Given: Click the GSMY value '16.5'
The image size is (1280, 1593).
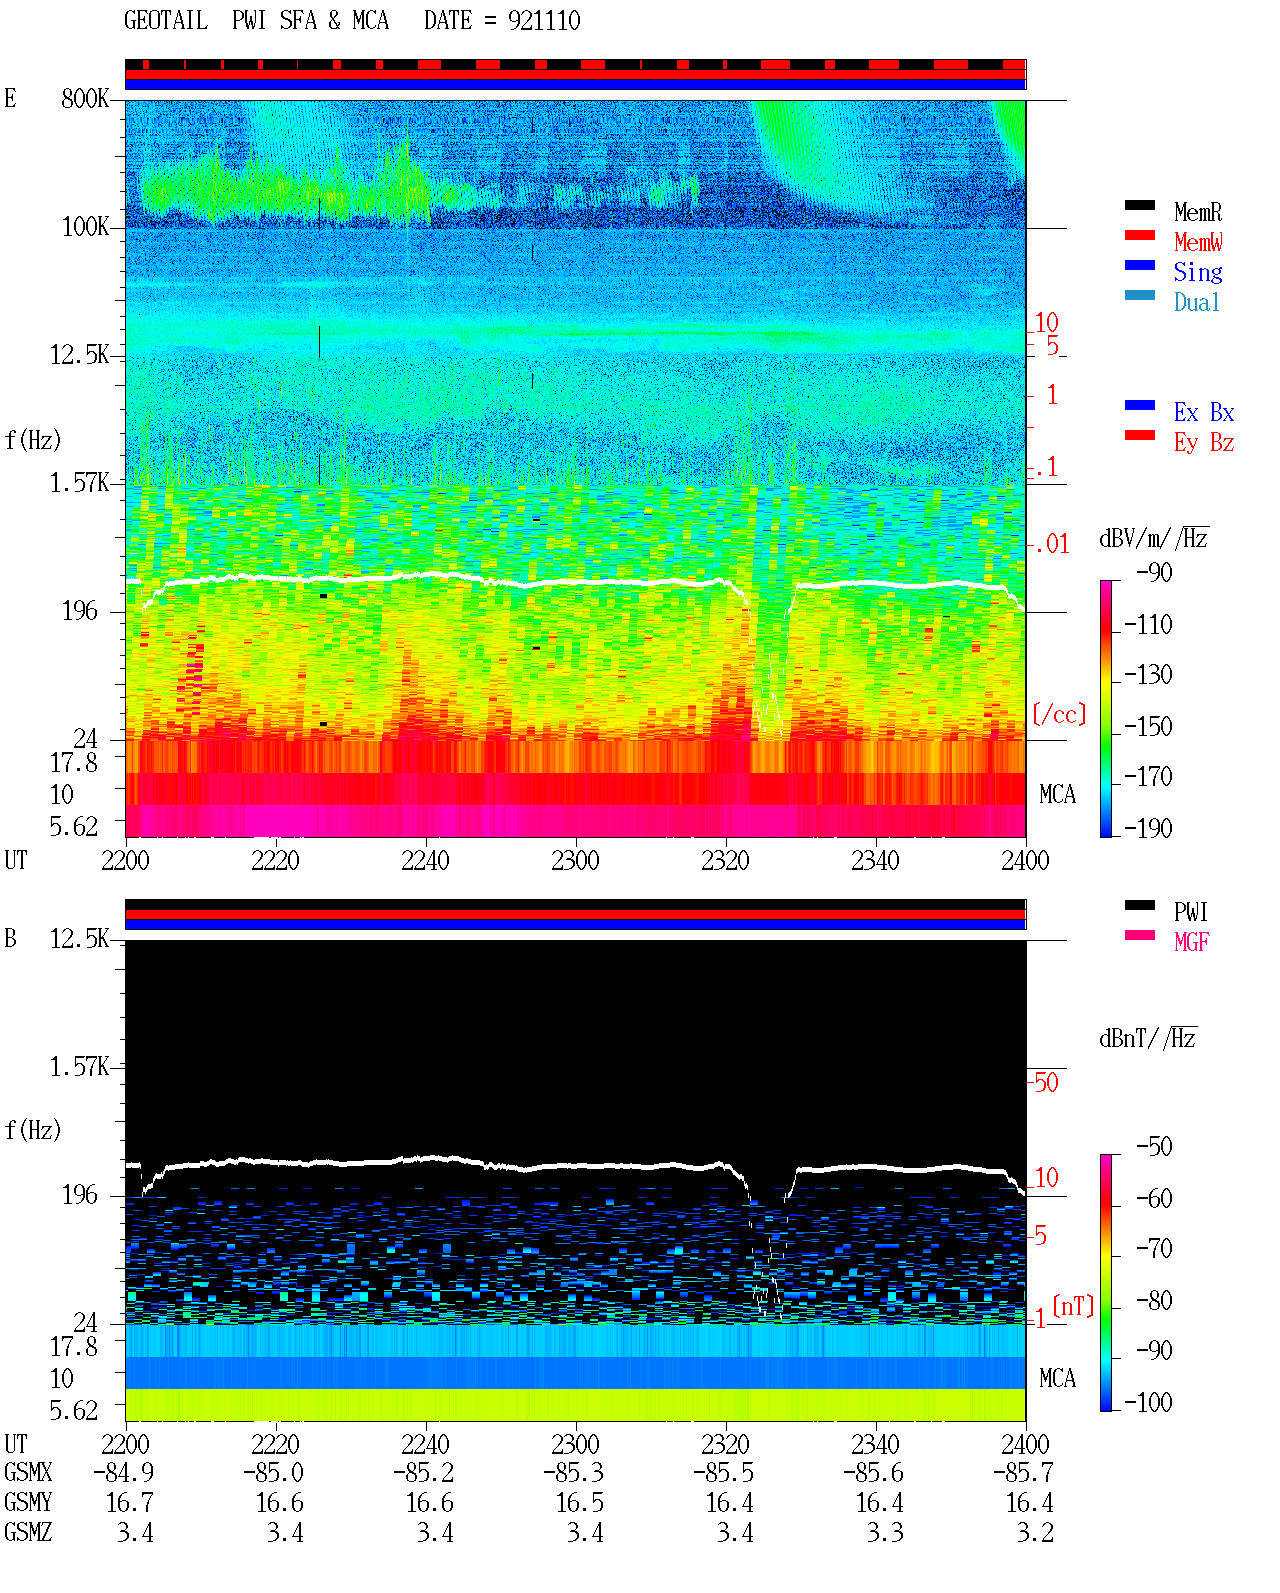Looking at the screenshot, I should click(x=580, y=1503).
